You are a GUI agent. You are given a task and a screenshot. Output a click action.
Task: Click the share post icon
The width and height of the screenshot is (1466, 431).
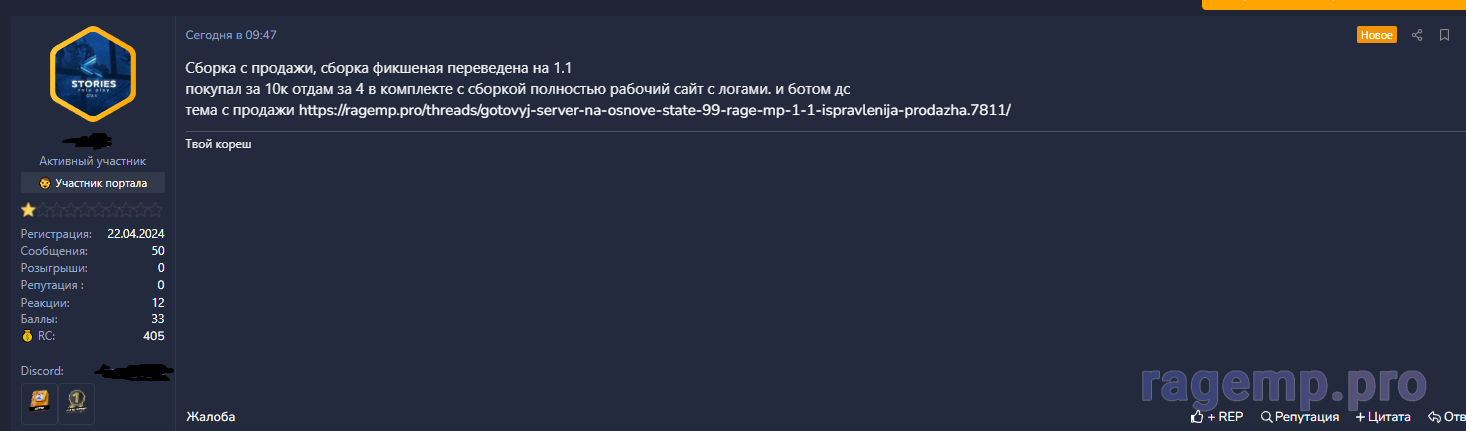[1417, 35]
